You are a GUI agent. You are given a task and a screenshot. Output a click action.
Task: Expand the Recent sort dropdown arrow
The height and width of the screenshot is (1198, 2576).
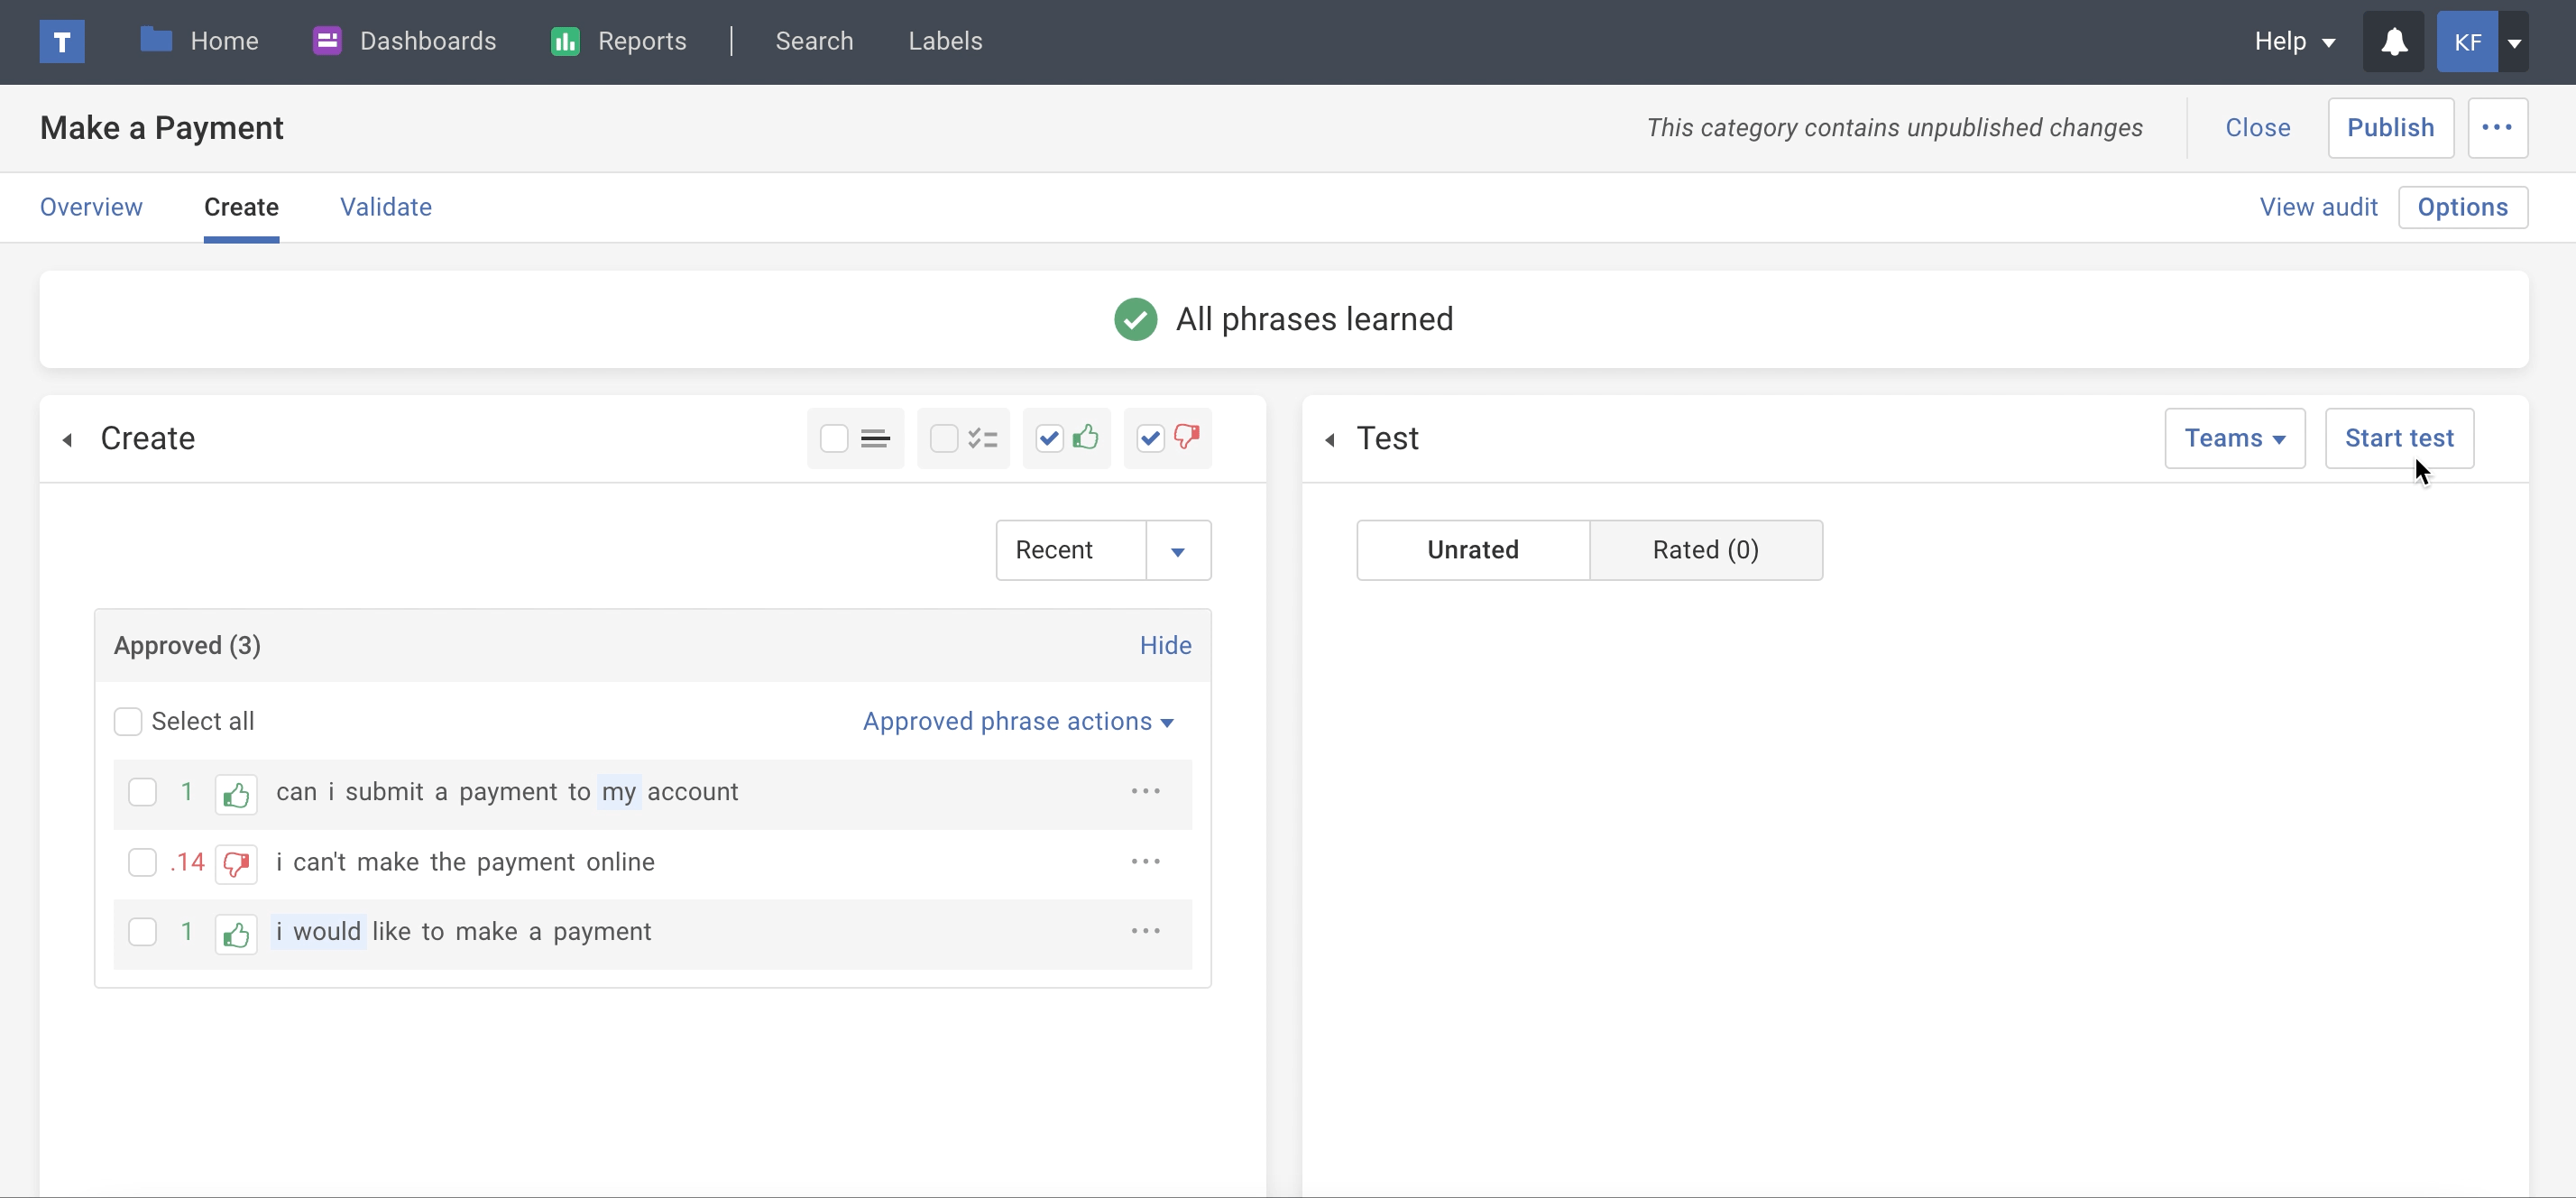(1177, 551)
